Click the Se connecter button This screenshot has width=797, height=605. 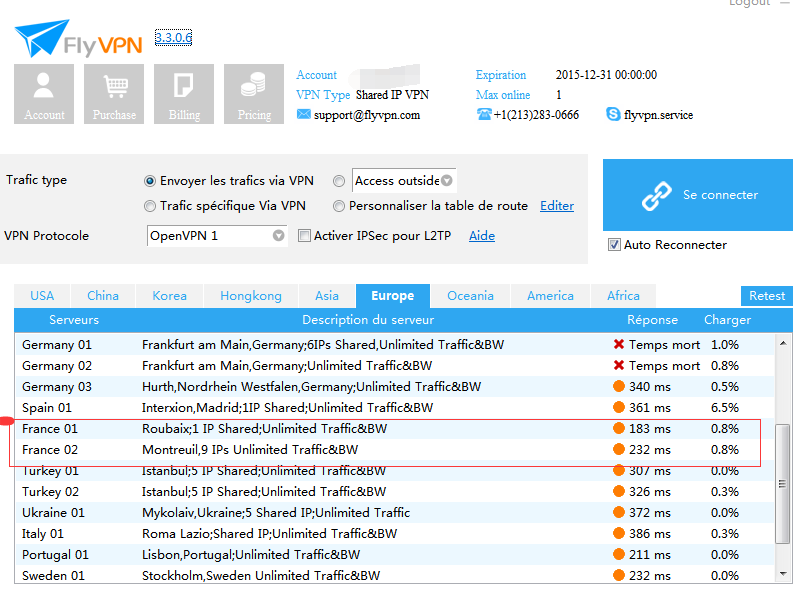coord(698,195)
